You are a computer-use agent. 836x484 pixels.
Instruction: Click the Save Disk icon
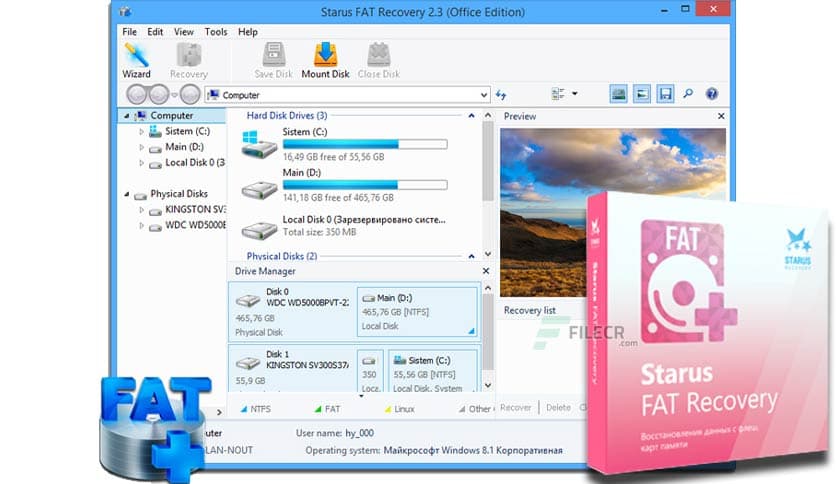(x=274, y=61)
